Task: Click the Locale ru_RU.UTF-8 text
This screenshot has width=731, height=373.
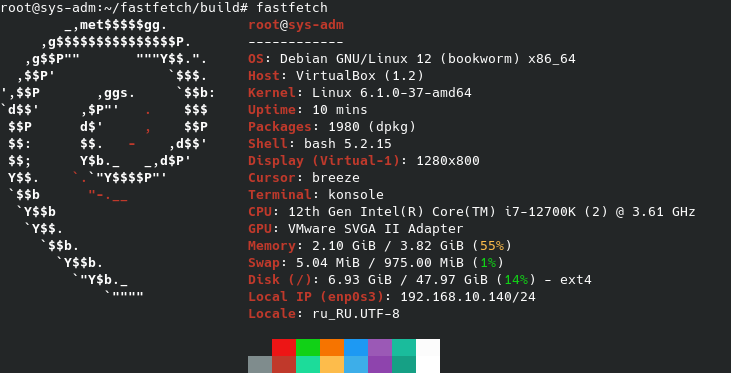Action: click(356, 314)
